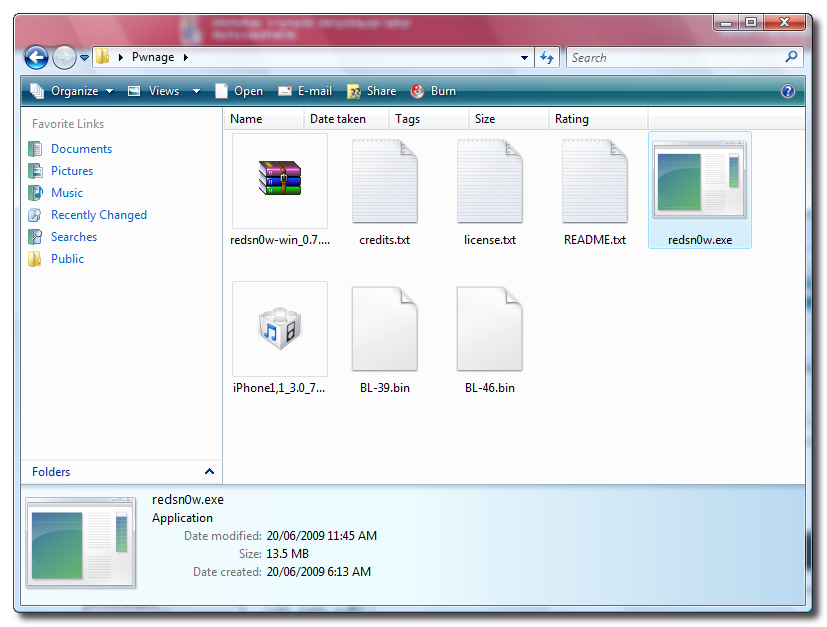The image size is (827, 627).
Task: Select the BL-39.bin file icon
Action: click(384, 329)
